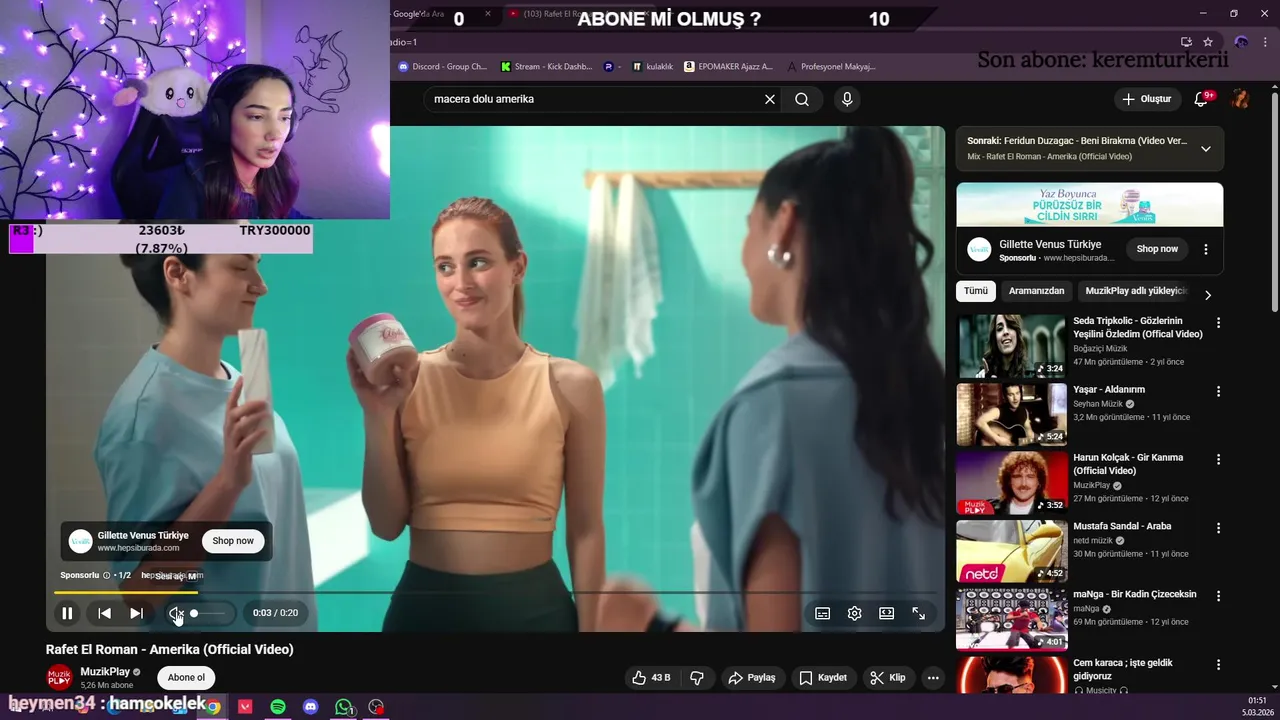The image size is (1280, 720).
Task: Open Seda Tripkolic video thumbnail
Action: coord(1011,346)
